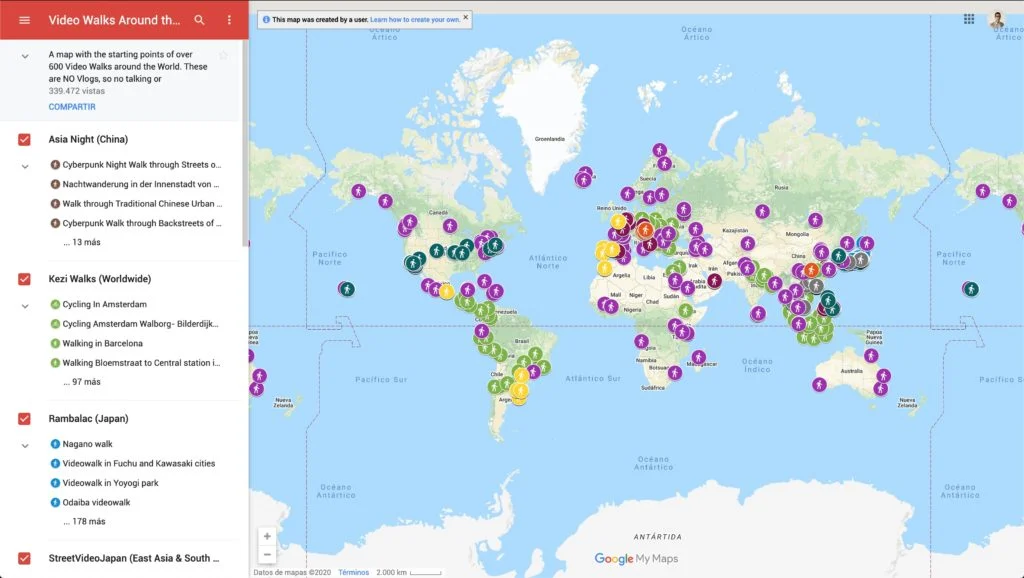Collapse the Rambalac (Japan) item list

[x=25, y=445]
